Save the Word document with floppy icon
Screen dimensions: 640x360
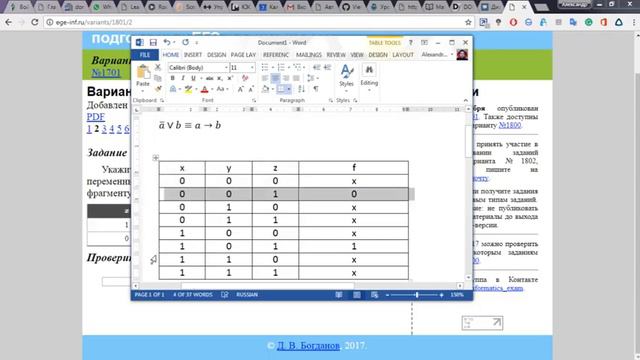pos(153,42)
